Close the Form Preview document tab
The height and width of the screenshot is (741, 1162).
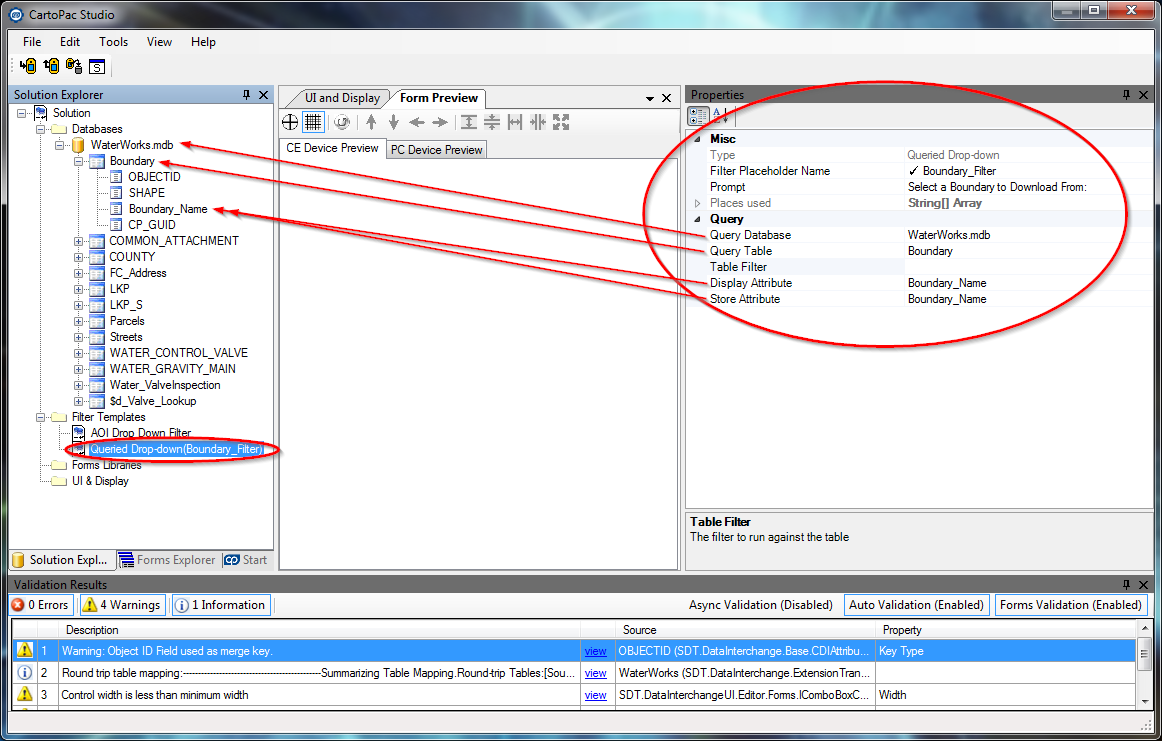tap(666, 98)
